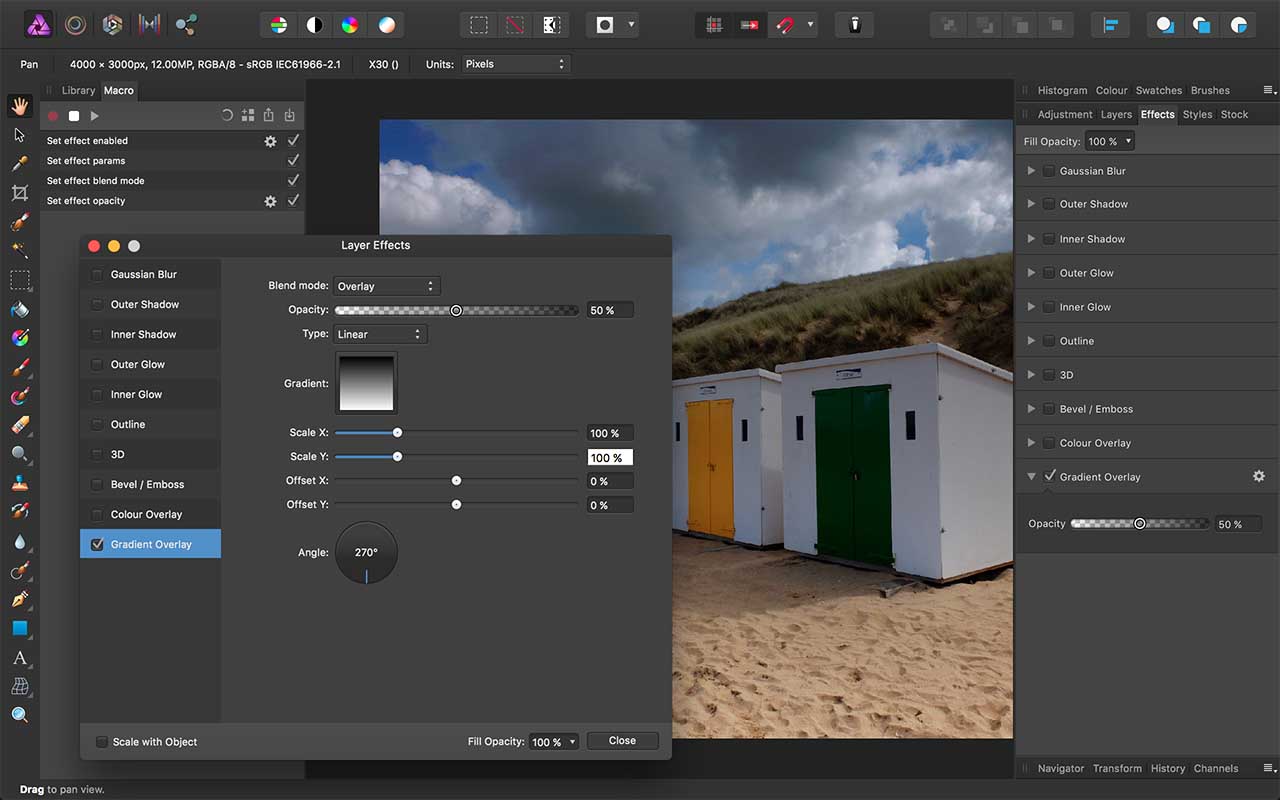Select Colour Overlay row in Layer Effects dialog

(x=151, y=514)
